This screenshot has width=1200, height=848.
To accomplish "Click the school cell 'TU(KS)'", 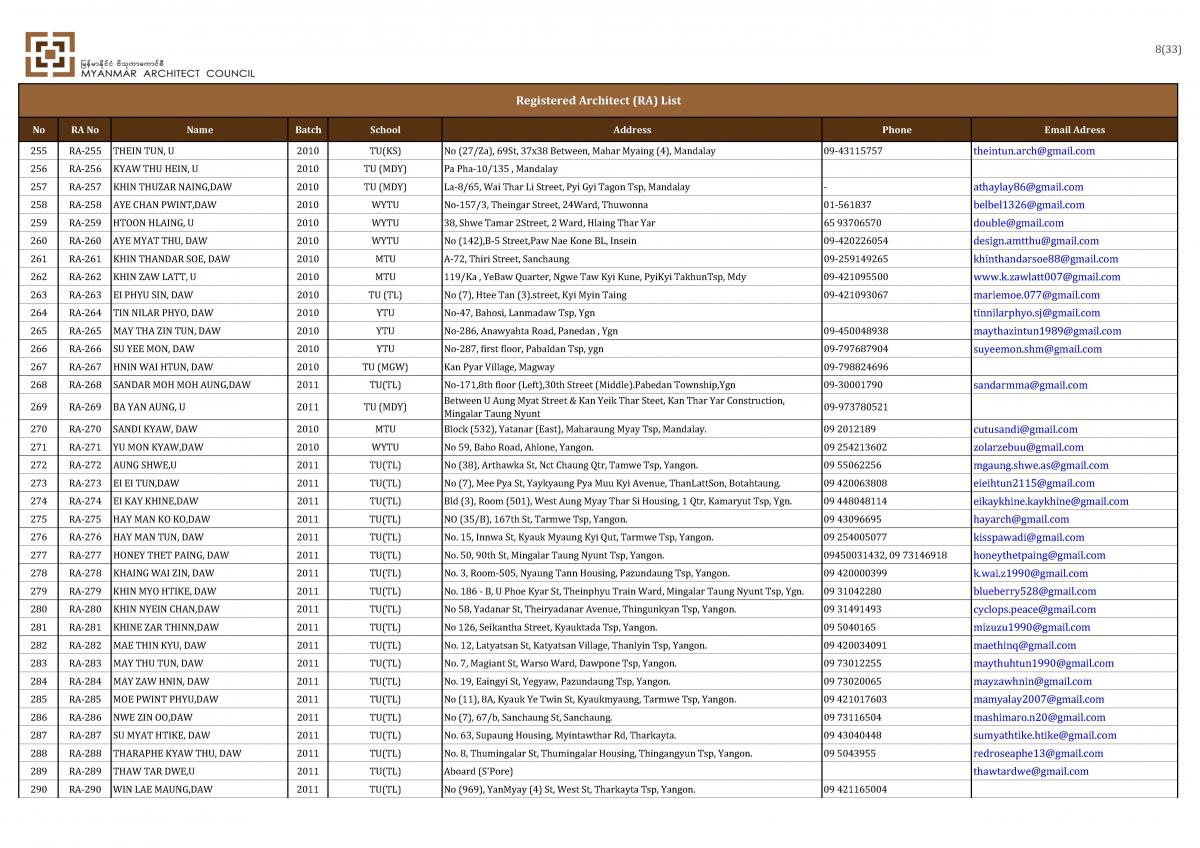I will pyautogui.click(x=385, y=151).
